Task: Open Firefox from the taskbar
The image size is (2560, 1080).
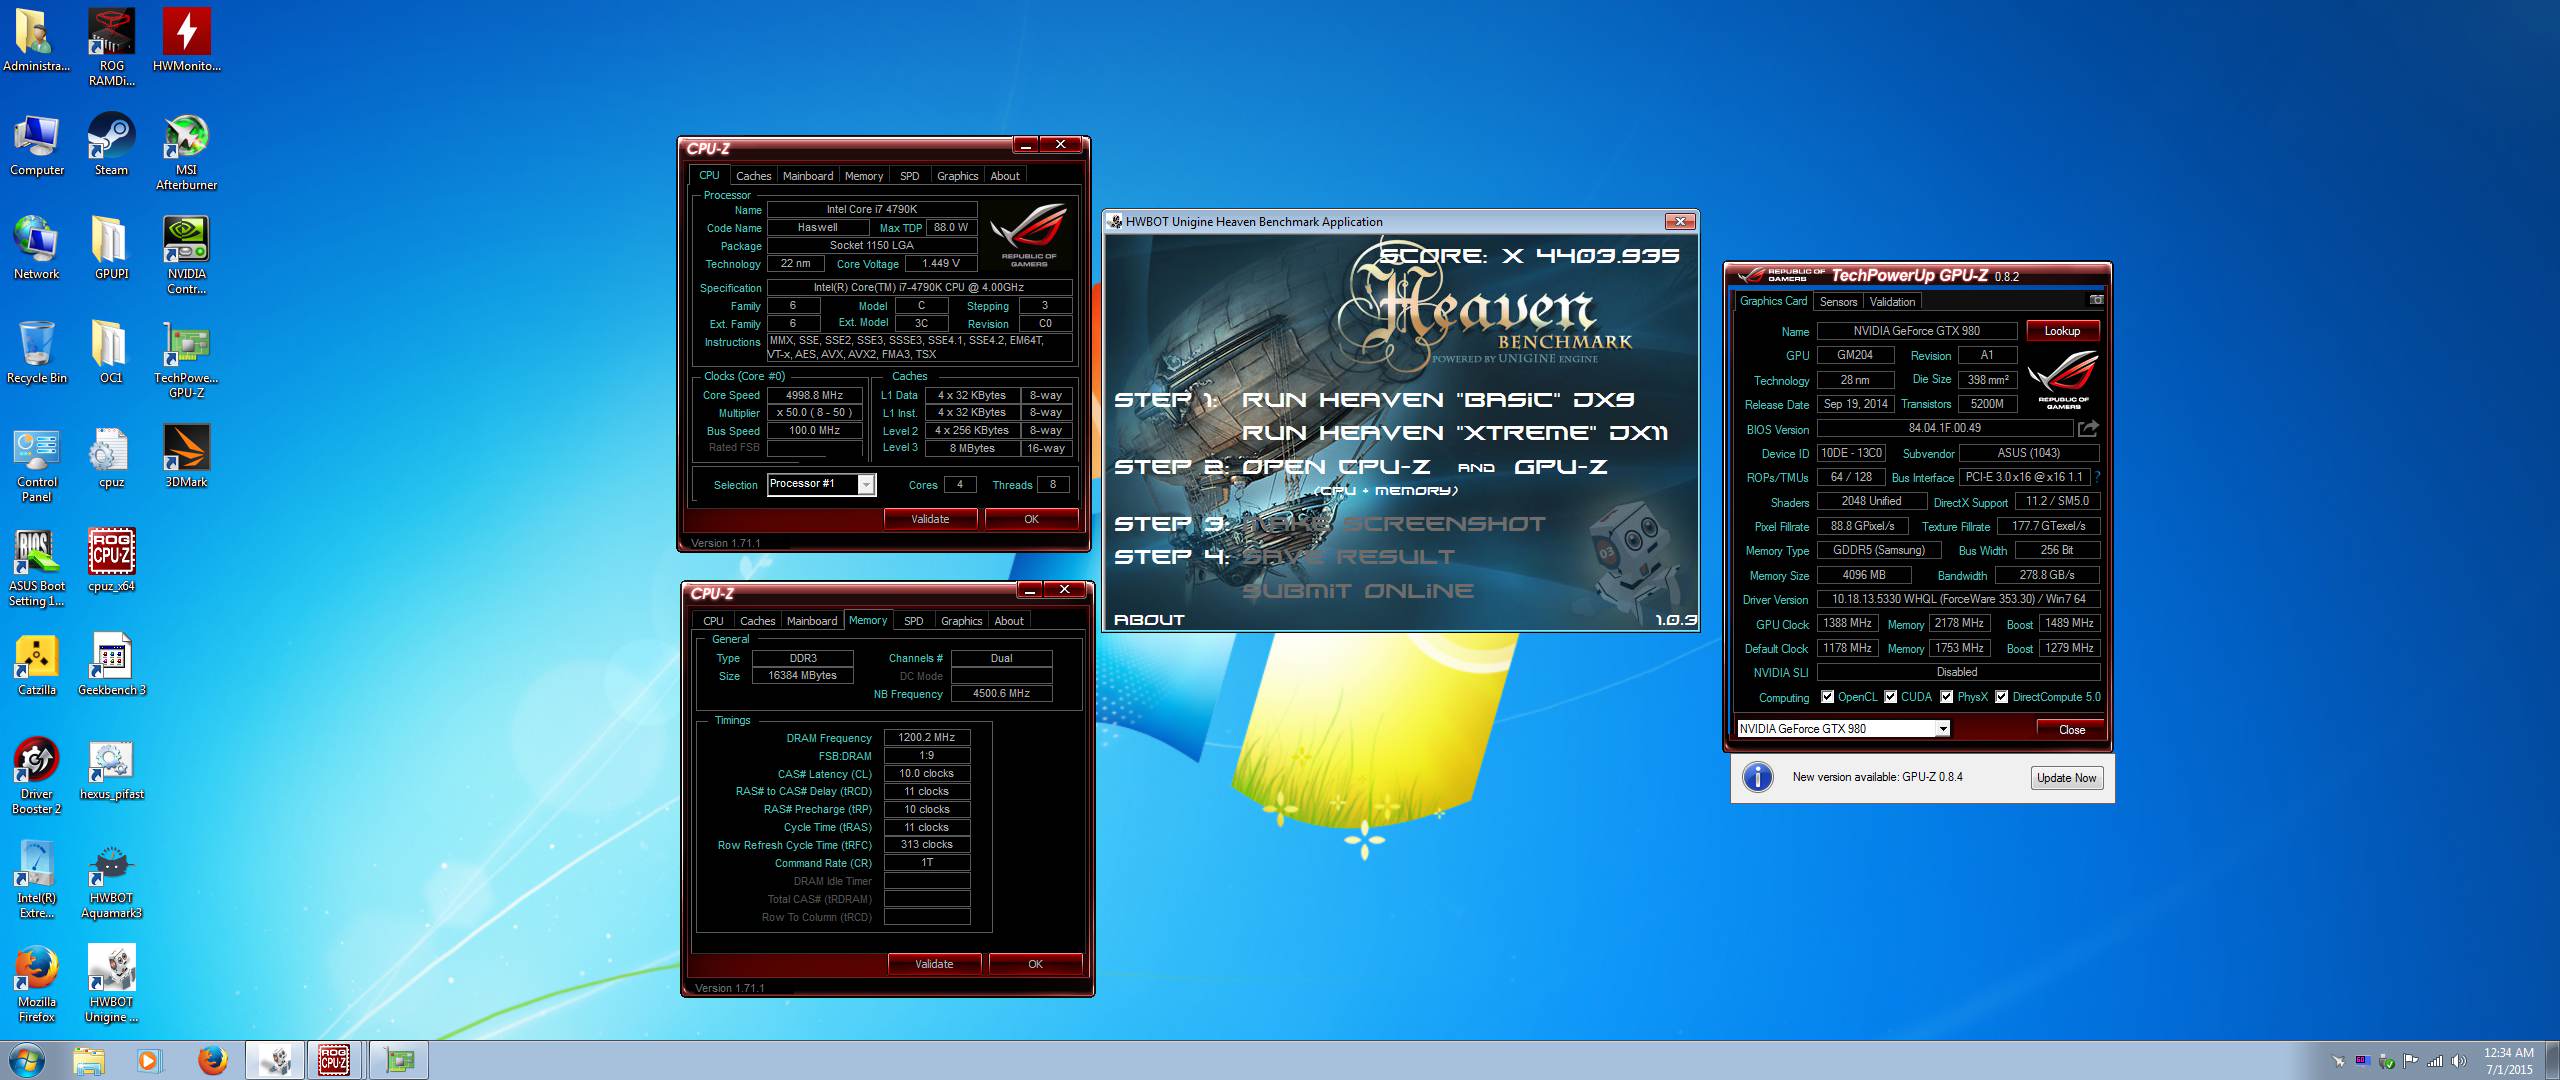Action: pos(211,1060)
